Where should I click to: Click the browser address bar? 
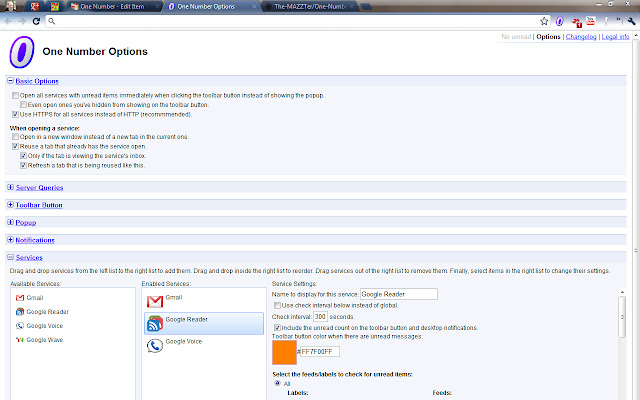[296, 21]
